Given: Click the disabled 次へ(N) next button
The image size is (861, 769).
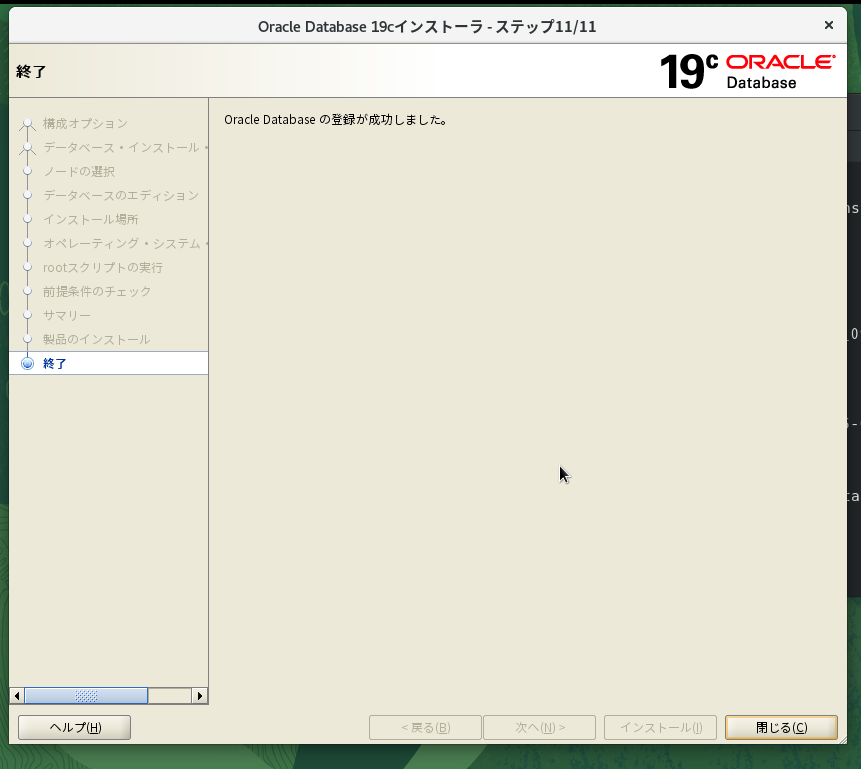Looking at the screenshot, I should click(x=539, y=727).
